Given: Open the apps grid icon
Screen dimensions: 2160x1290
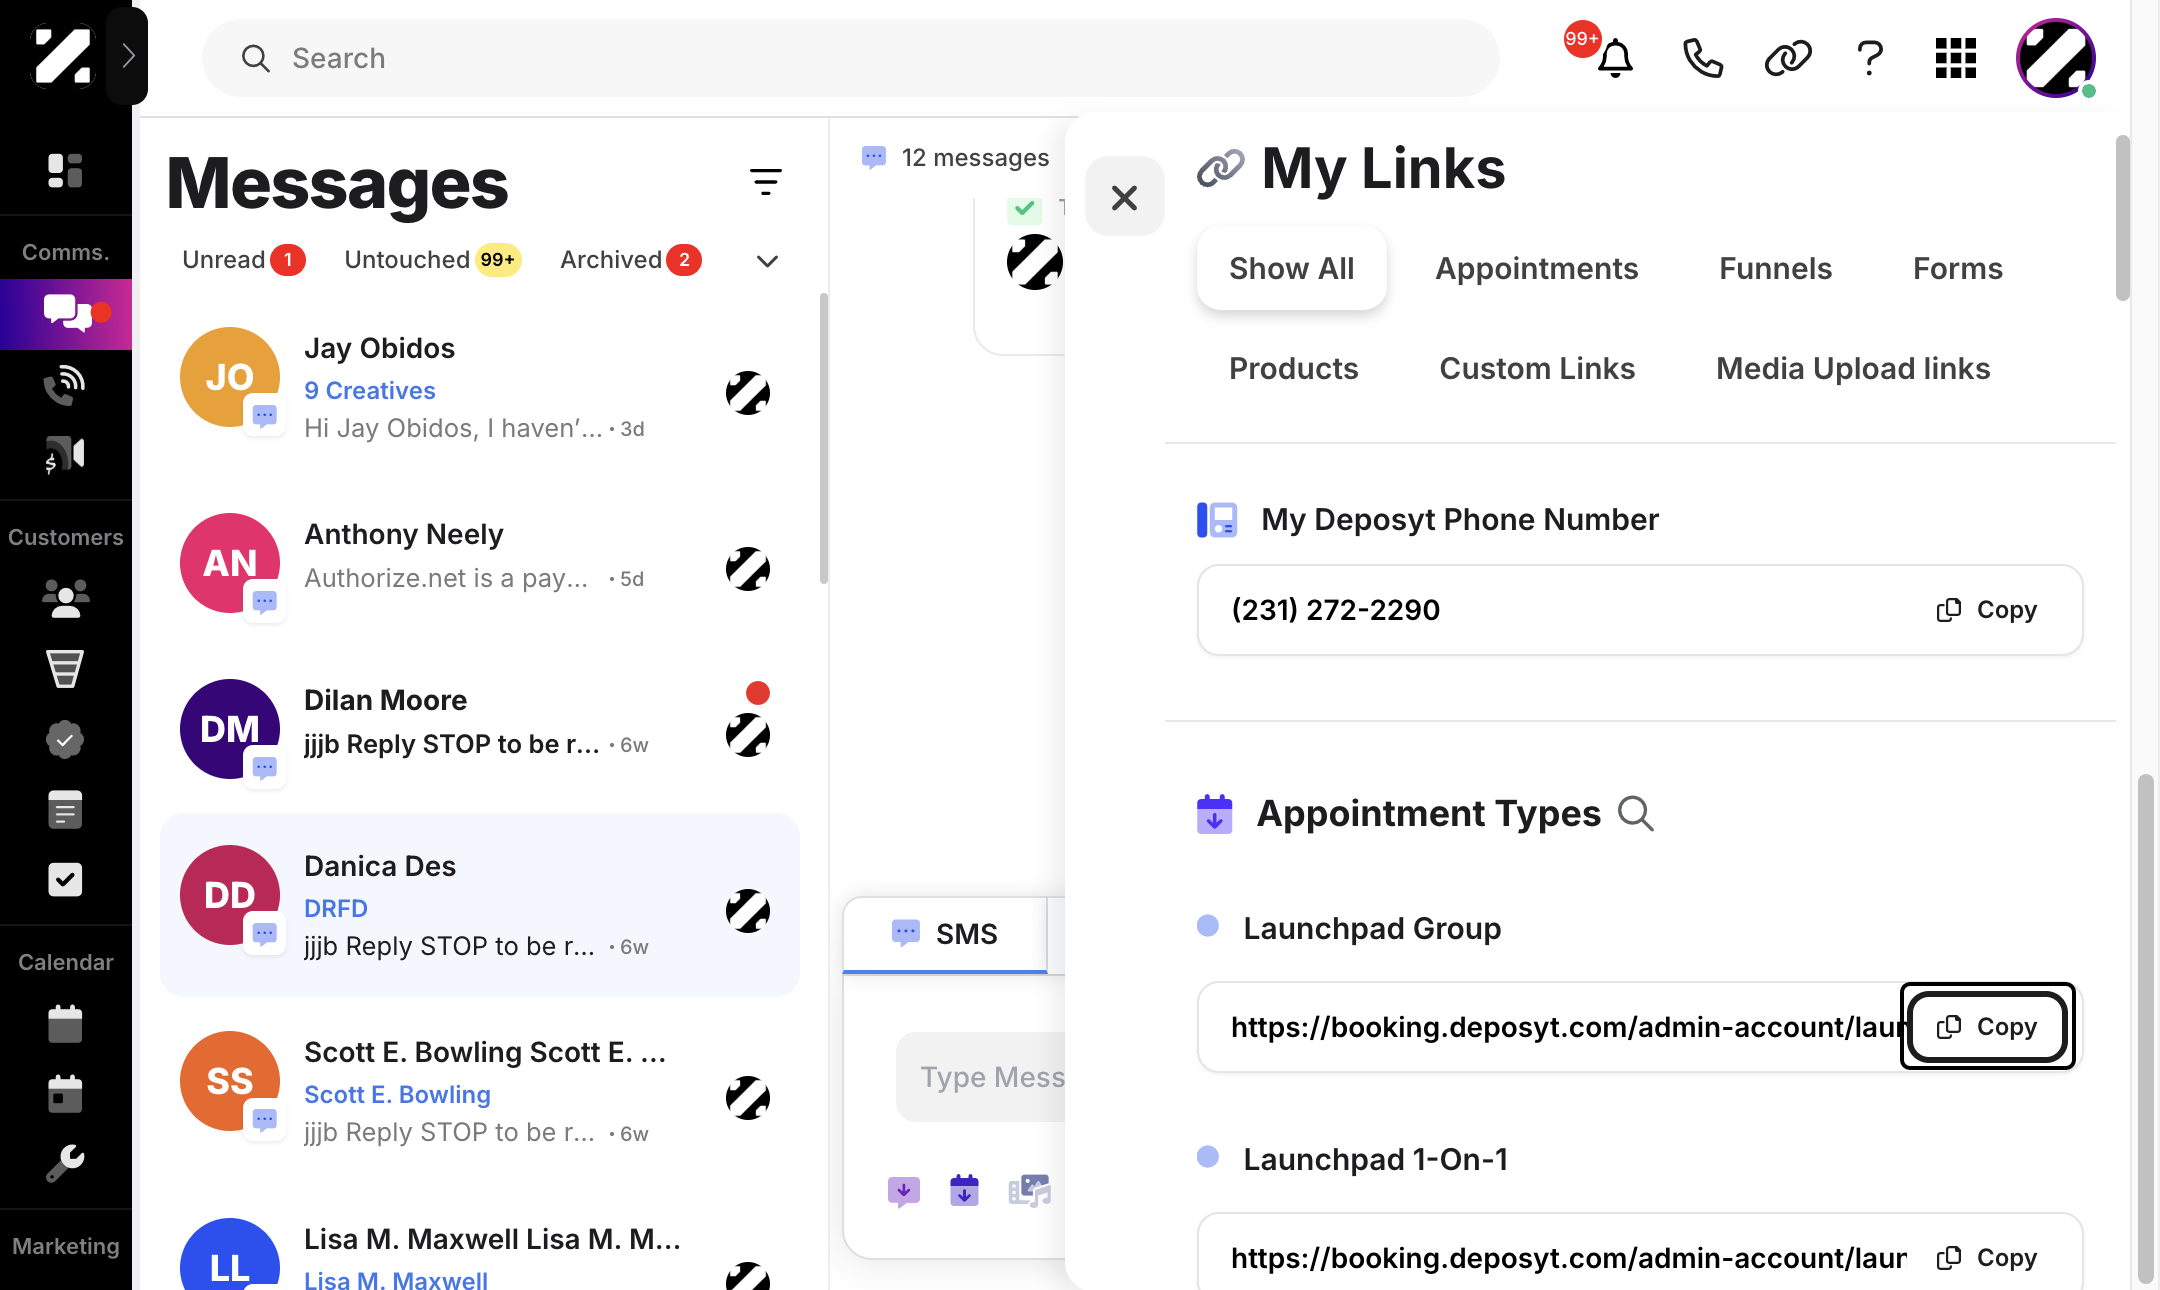Looking at the screenshot, I should click(1955, 58).
